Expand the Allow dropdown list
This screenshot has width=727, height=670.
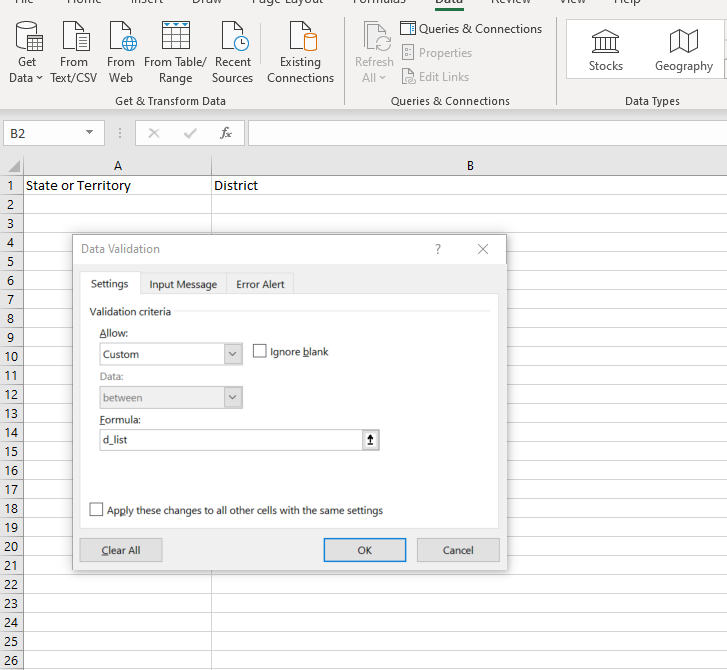point(233,354)
